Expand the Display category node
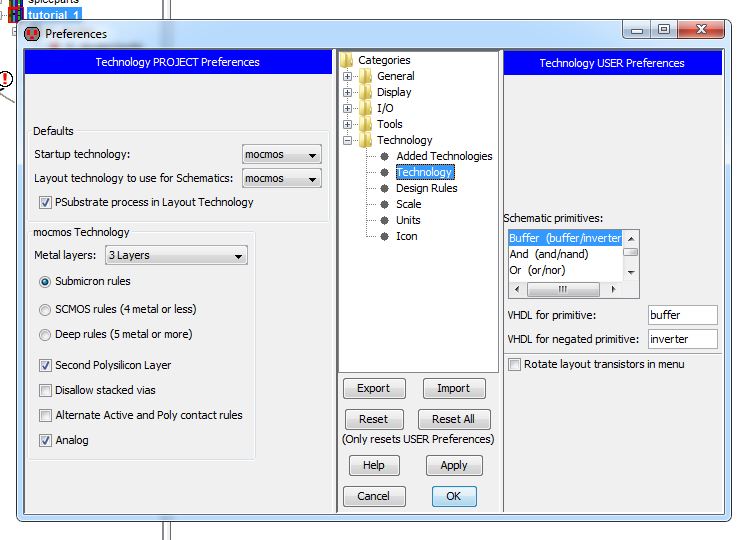This screenshot has height=540, width=744. pos(347,93)
